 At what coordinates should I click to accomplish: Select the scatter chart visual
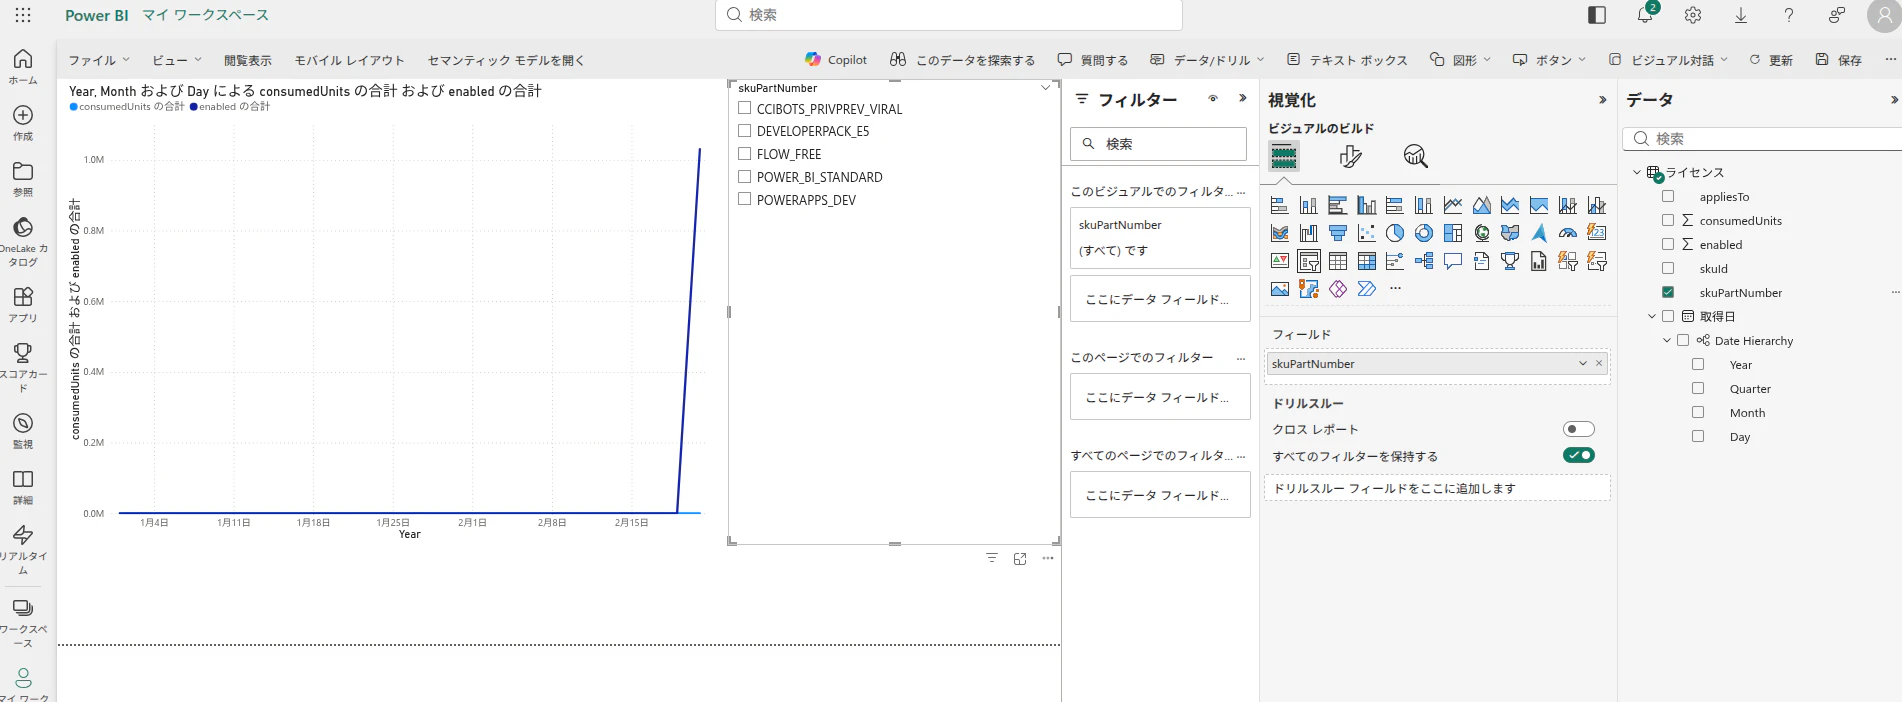[1366, 233]
